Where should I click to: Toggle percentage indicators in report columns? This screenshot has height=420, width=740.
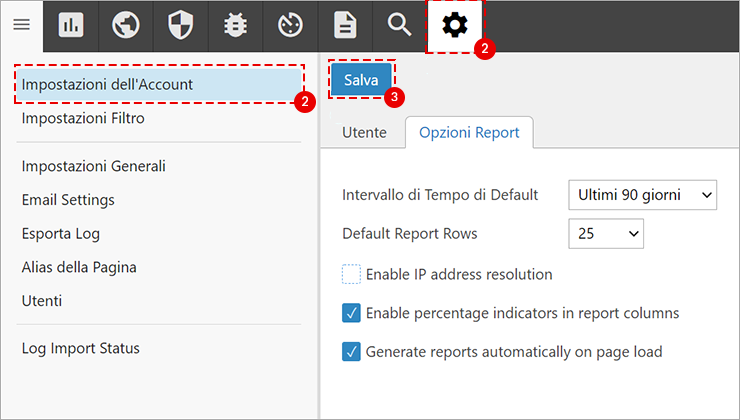coord(351,313)
